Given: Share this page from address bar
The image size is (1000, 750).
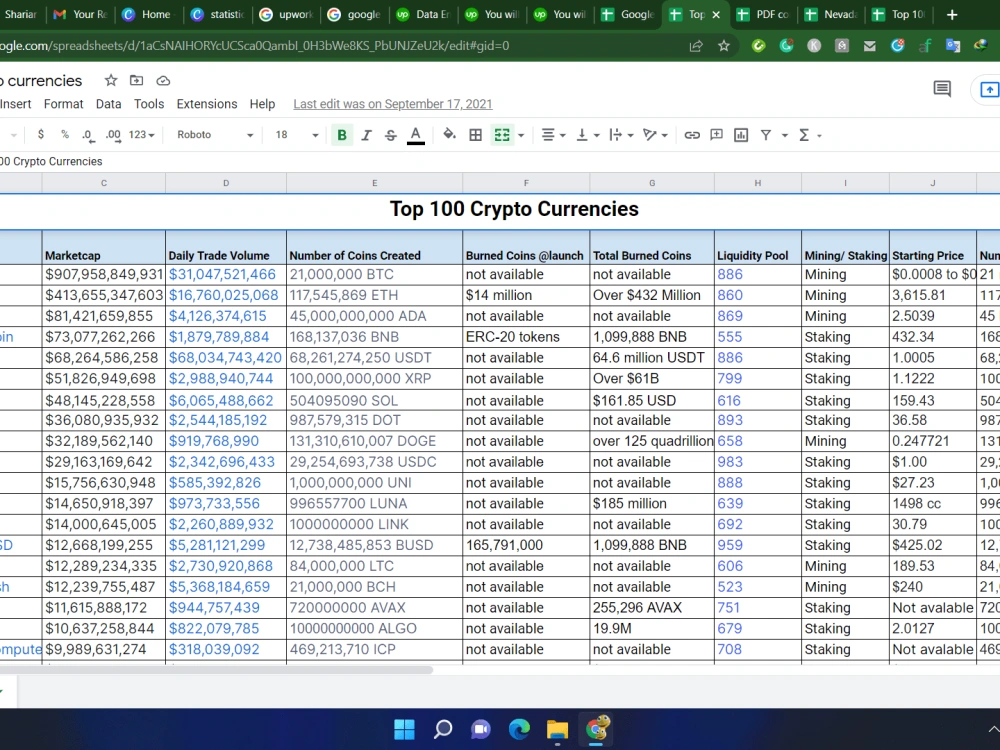Looking at the screenshot, I should click(696, 46).
